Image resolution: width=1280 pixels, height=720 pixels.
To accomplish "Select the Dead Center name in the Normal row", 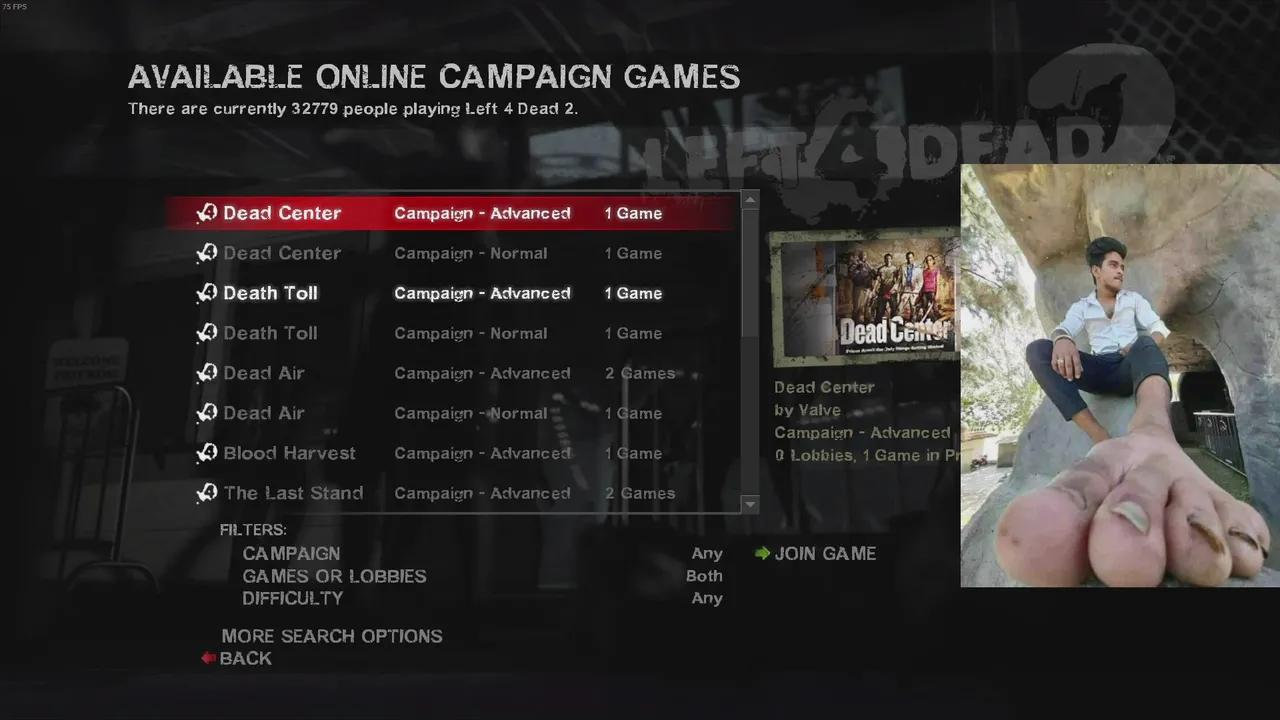I will pyautogui.click(x=282, y=253).
